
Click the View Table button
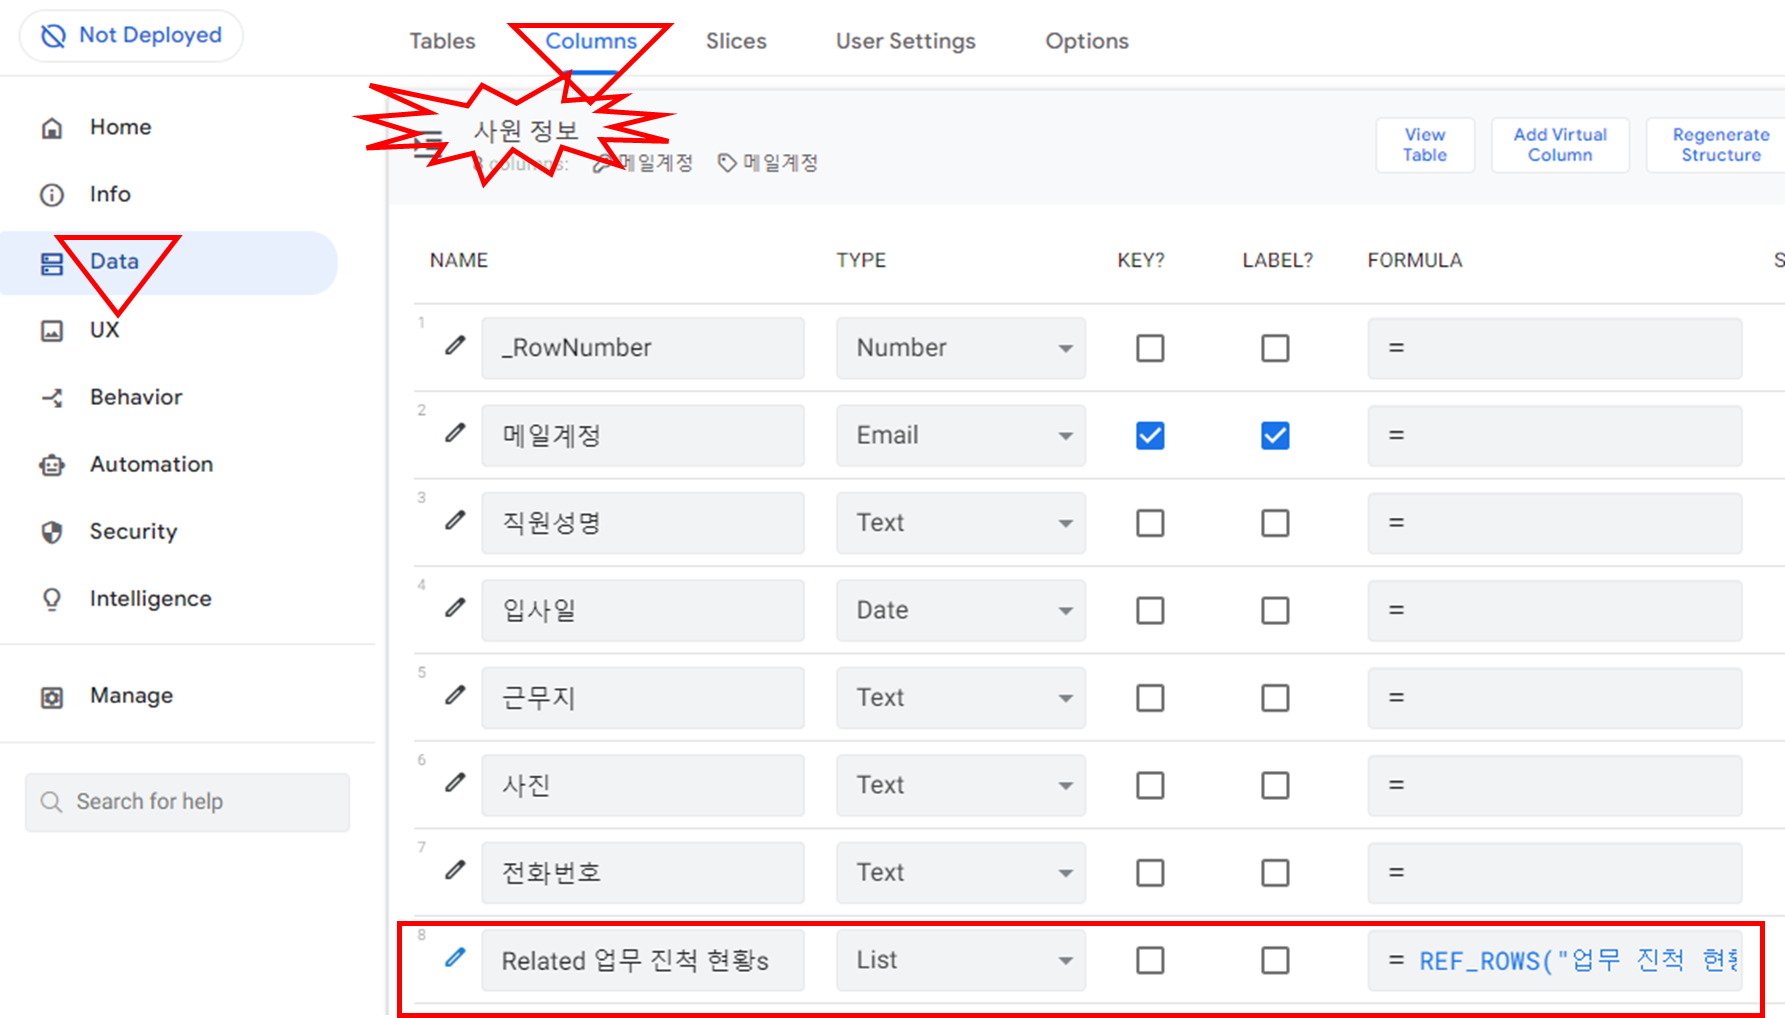click(x=1424, y=144)
